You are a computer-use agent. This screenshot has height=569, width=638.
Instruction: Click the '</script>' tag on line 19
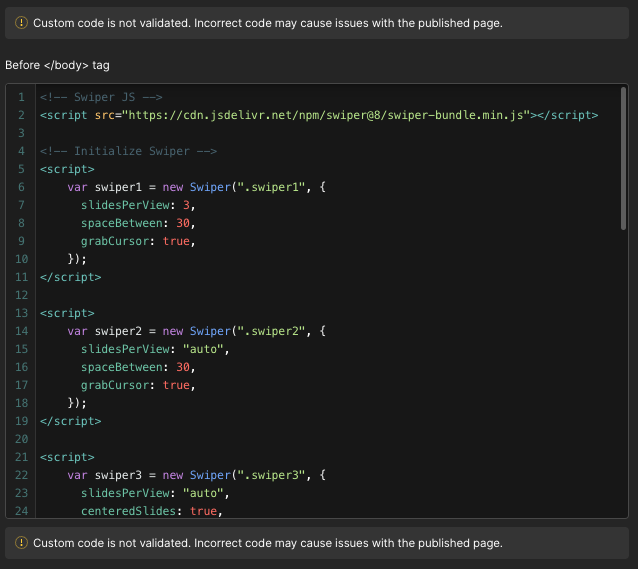71,421
